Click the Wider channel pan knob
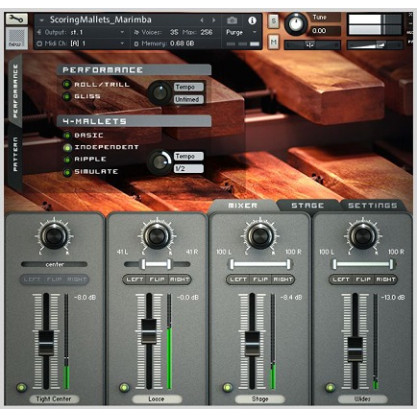Viewport: 417px width, 418px height. pyautogui.click(x=362, y=236)
